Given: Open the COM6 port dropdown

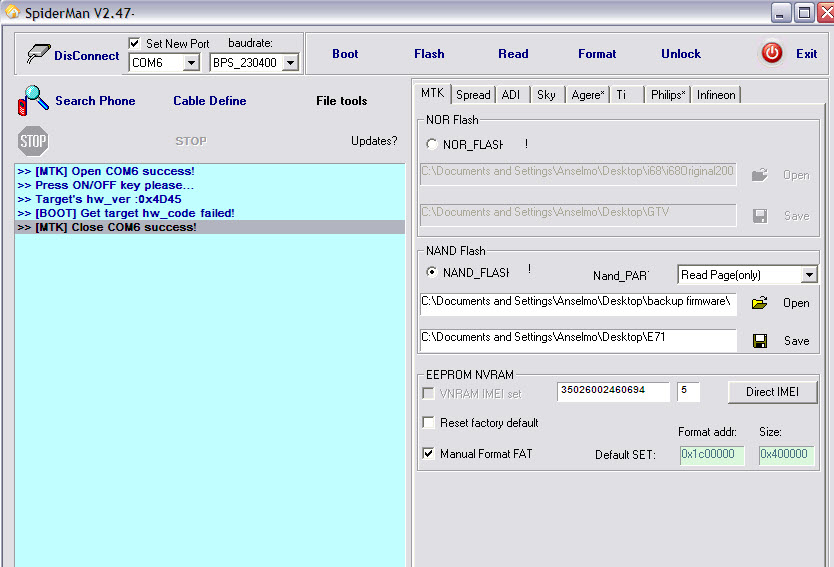Looking at the screenshot, I should tap(191, 63).
